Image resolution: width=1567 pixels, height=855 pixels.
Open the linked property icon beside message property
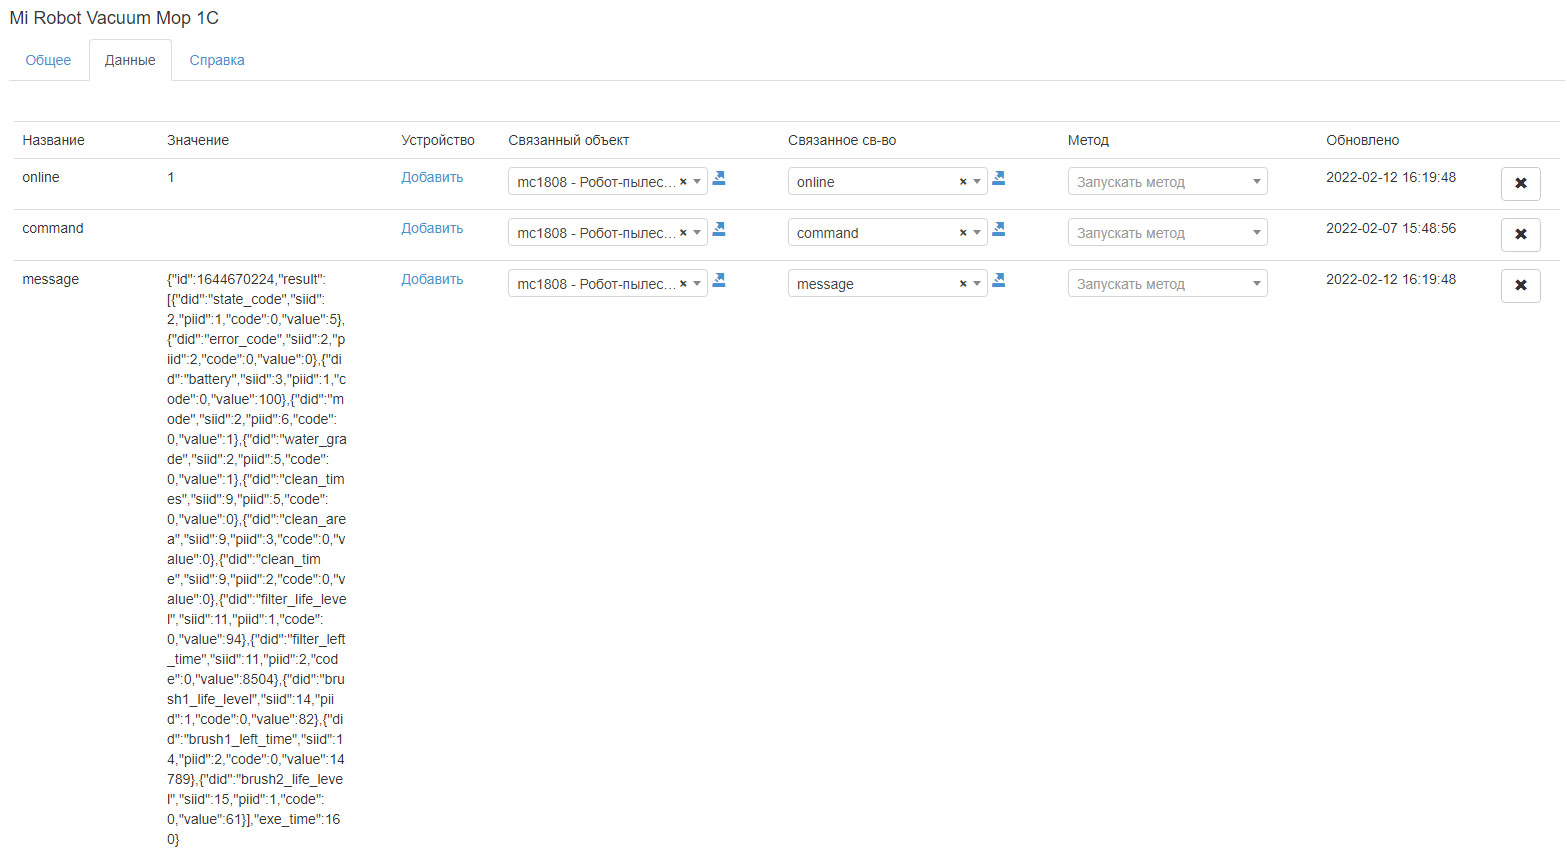[998, 280]
